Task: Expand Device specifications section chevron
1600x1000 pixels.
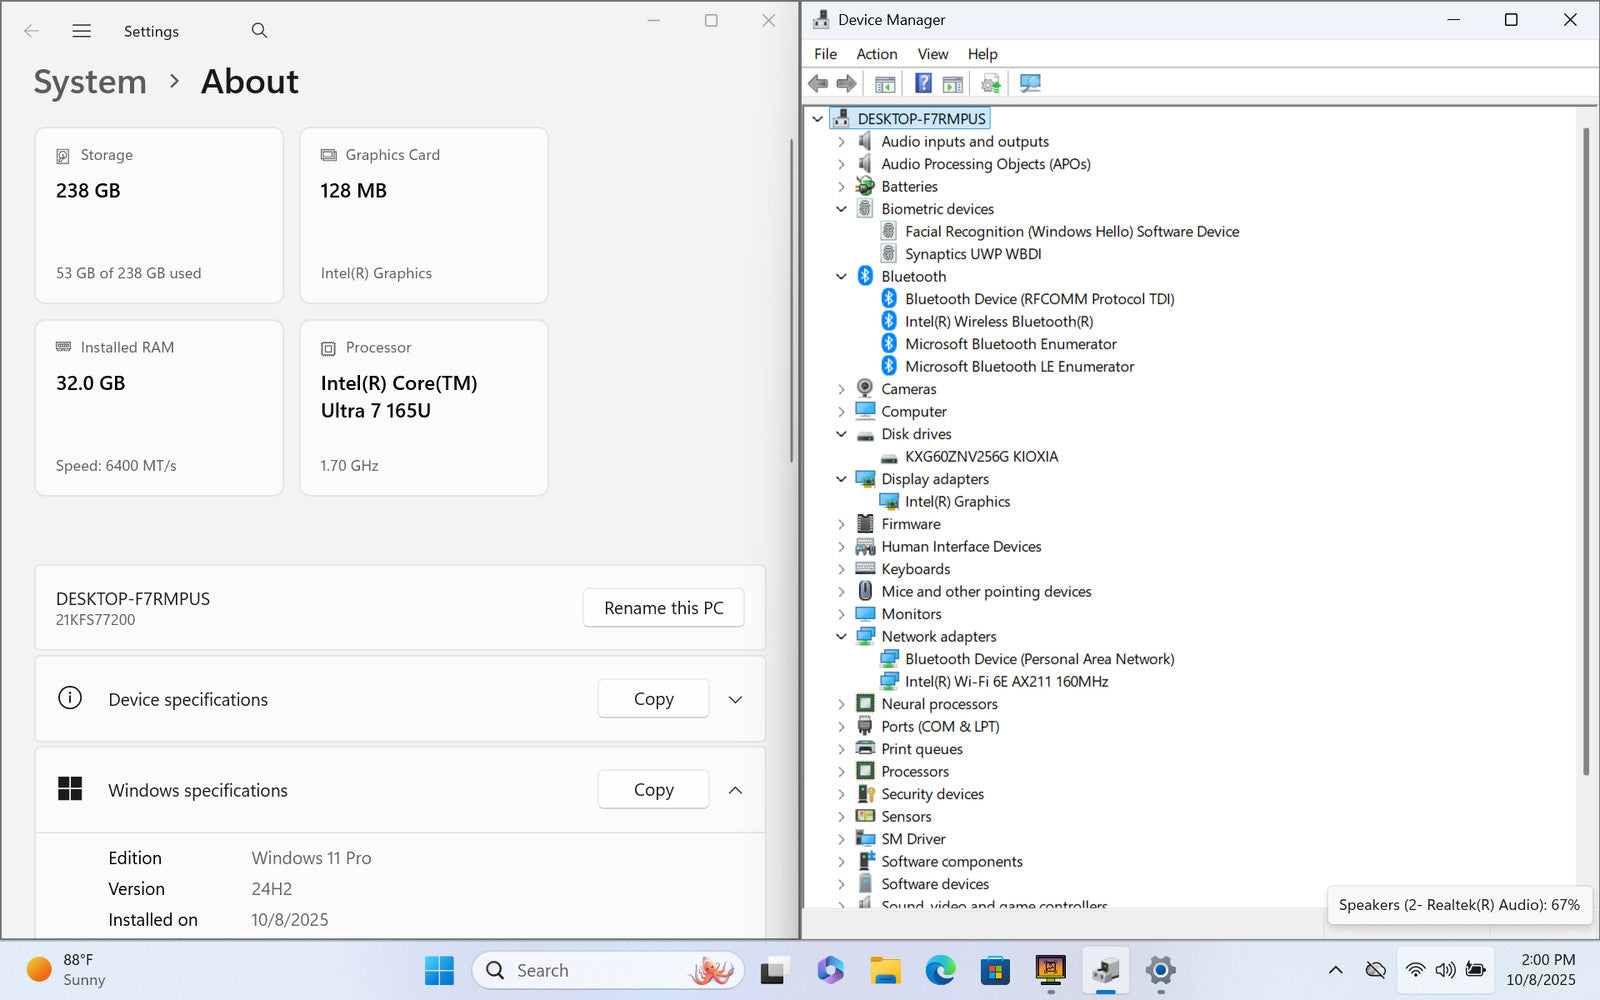Action: click(x=735, y=700)
